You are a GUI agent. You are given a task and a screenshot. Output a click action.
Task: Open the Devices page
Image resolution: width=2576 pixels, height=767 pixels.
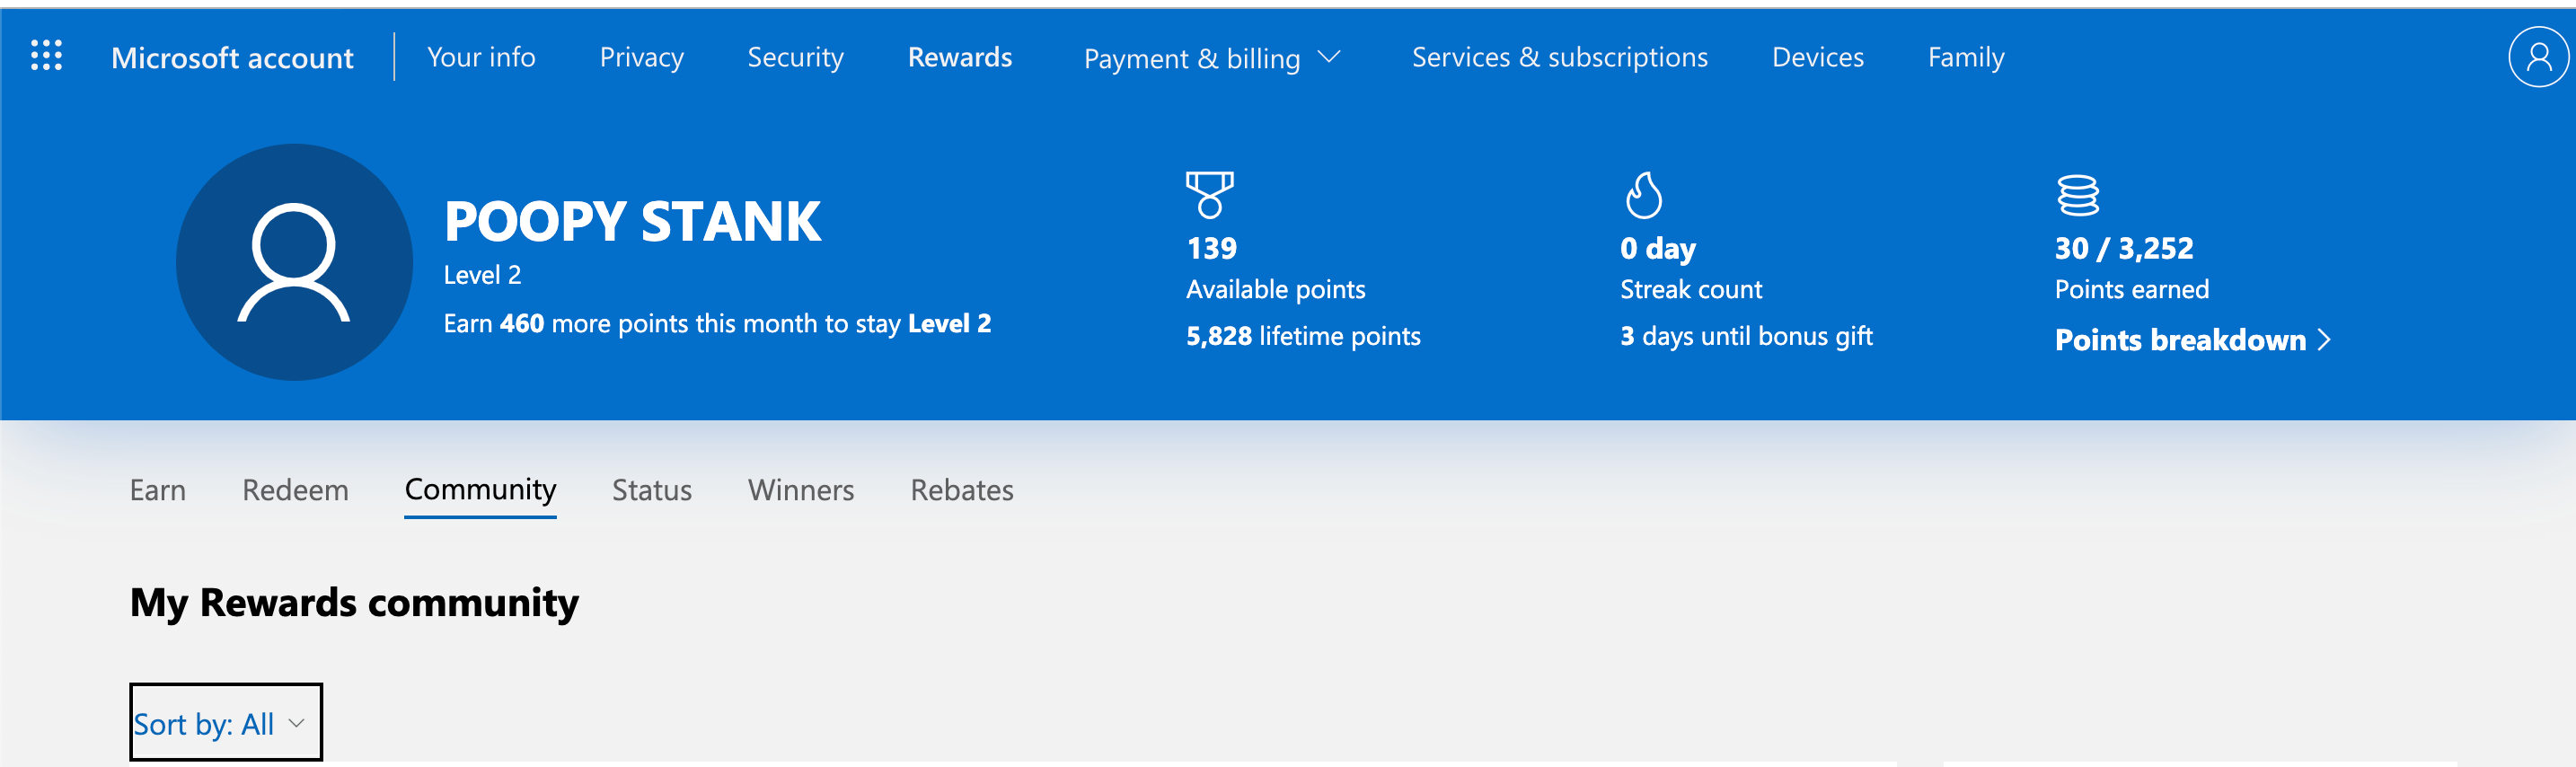pyautogui.click(x=1817, y=57)
